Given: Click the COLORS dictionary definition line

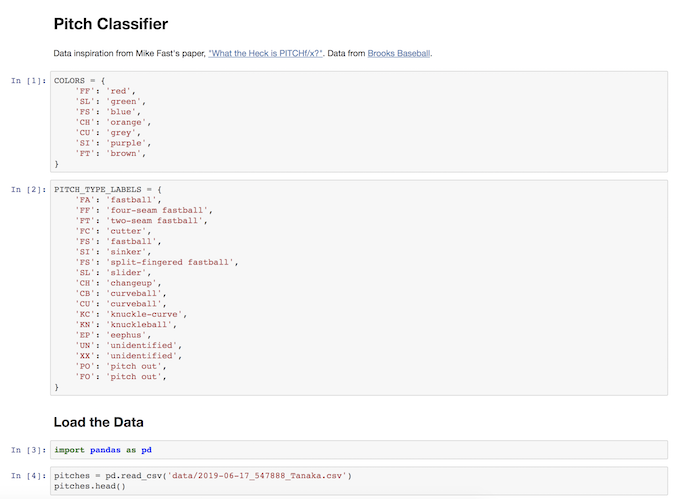Looking at the screenshot, I should point(82,79).
